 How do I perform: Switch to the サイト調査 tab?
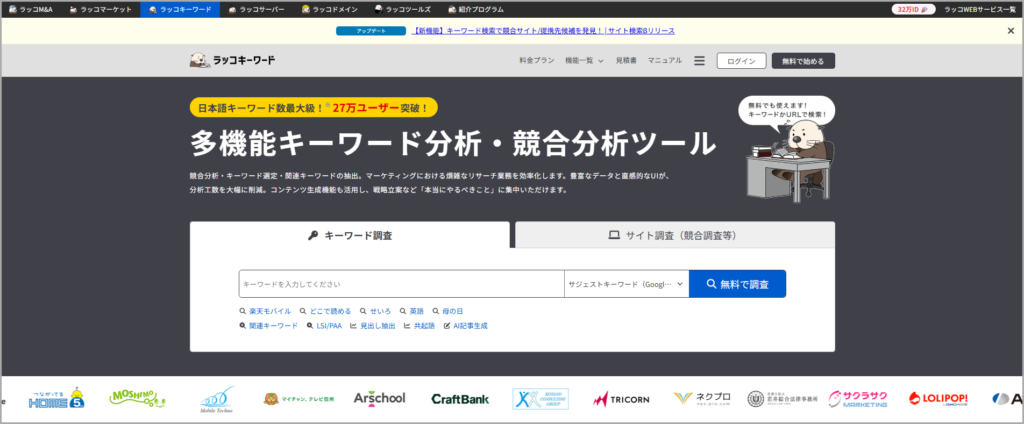[674, 236]
